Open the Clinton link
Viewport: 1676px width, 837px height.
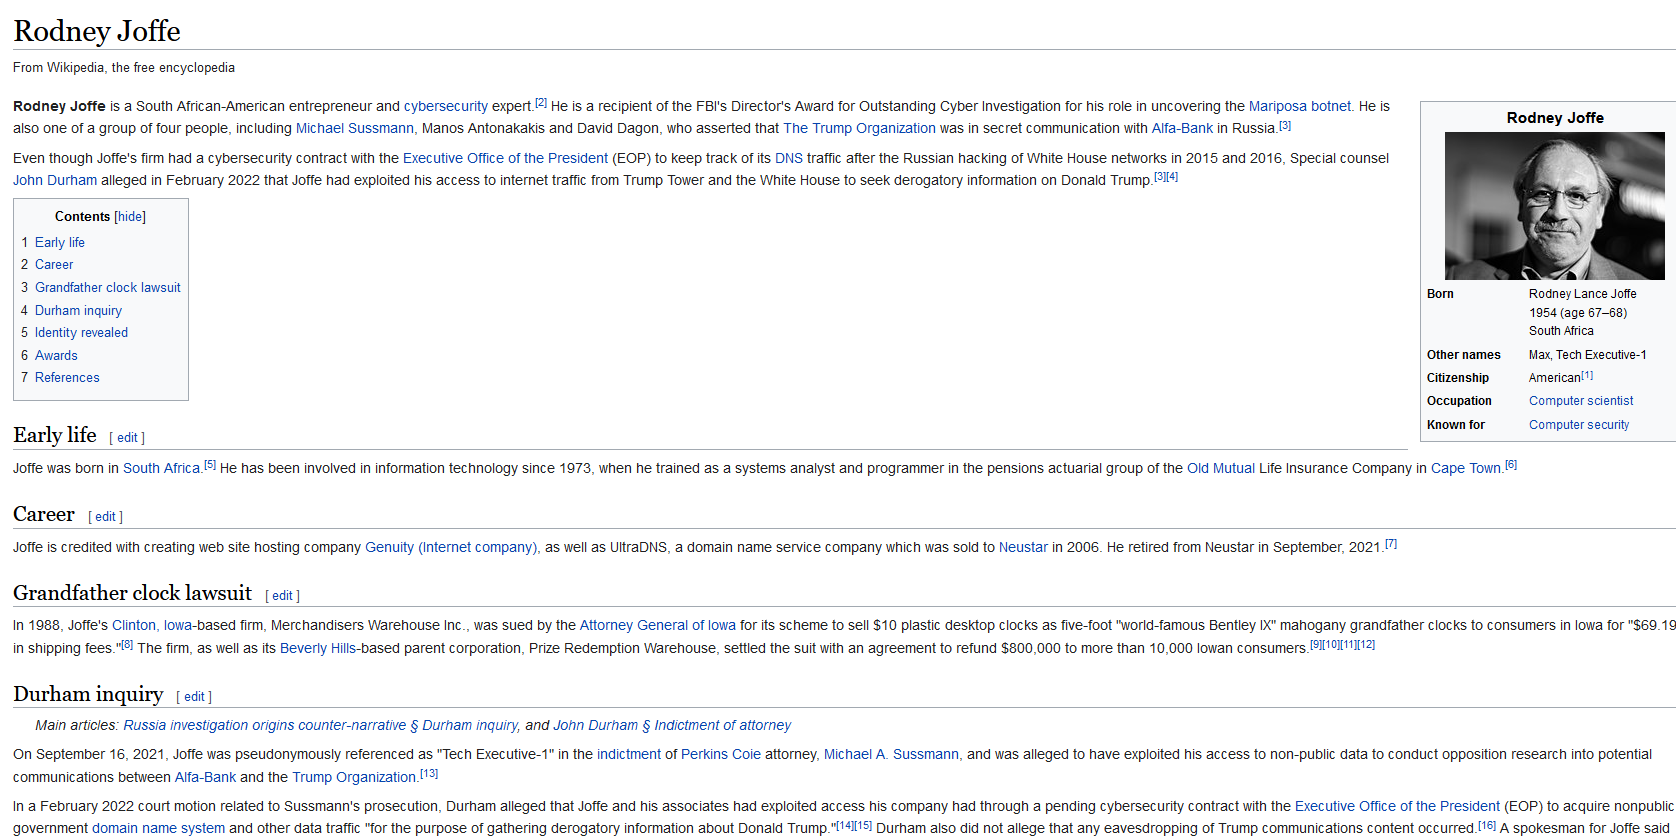[134, 625]
